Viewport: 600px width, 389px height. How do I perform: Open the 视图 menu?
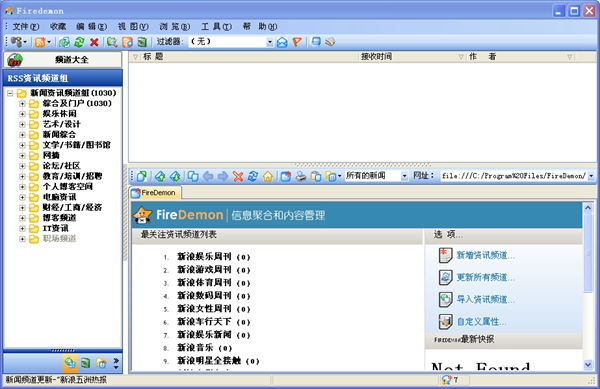point(133,26)
